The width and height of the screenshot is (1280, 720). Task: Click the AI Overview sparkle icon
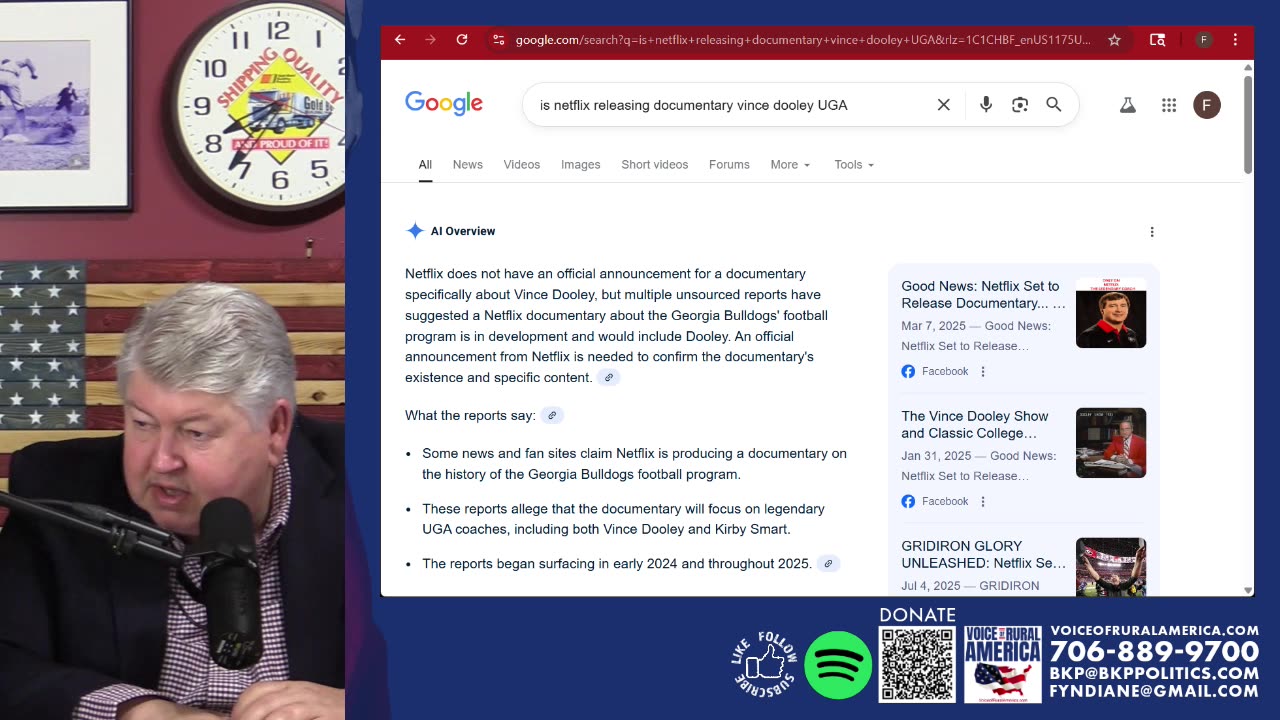point(415,231)
